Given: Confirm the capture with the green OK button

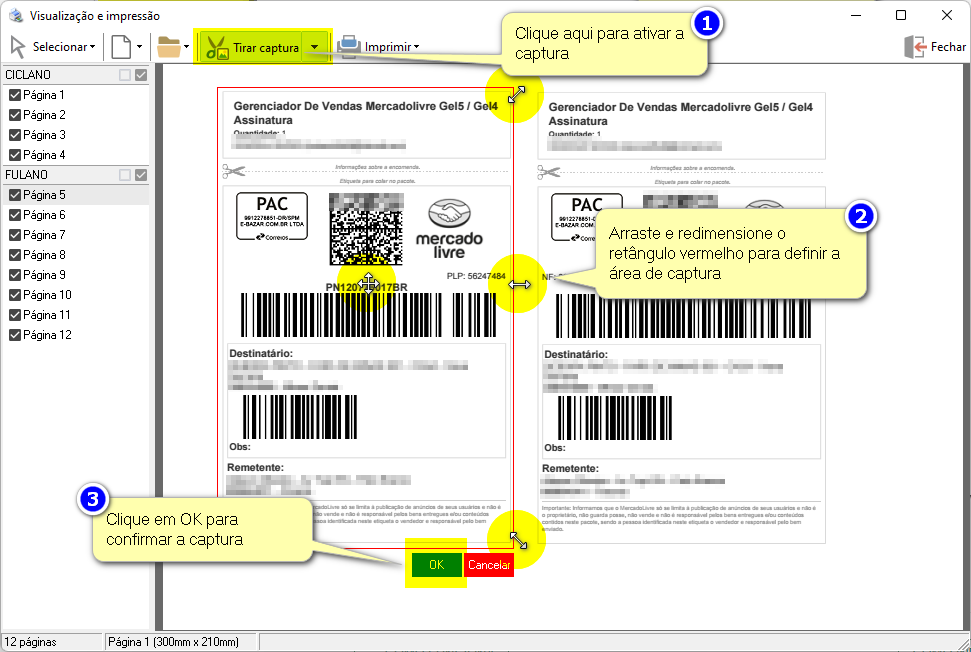Looking at the screenshot, I should [x=437, y=565].
